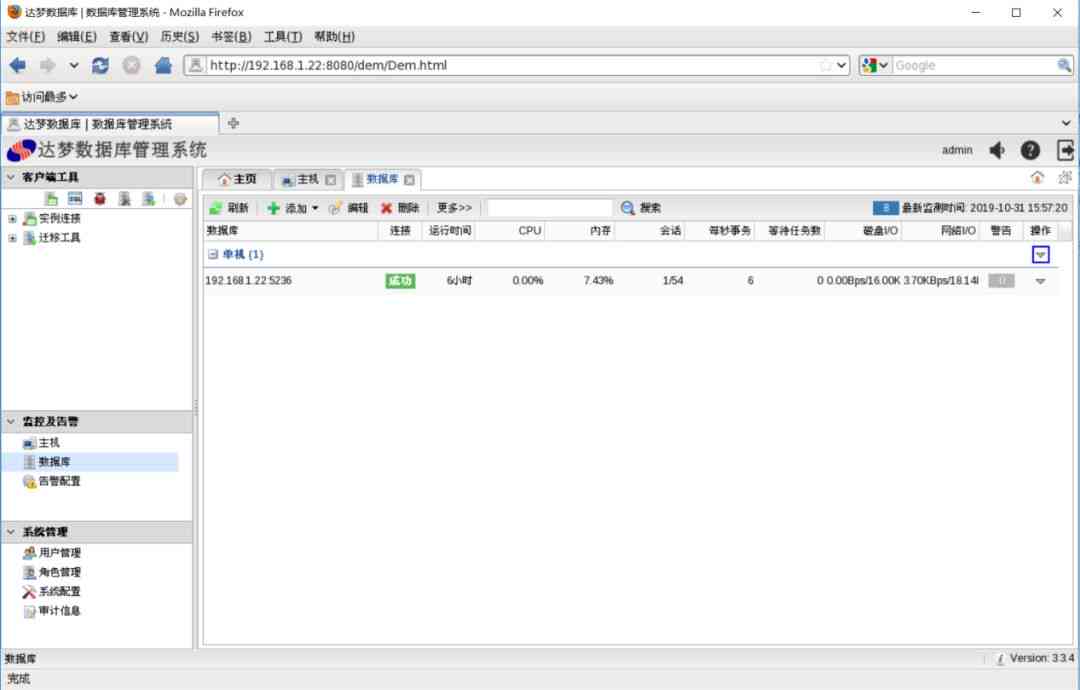The width and height of the screenshot is (1080, 690).
Task: Expand the 实例连接 tree node
Action: coord(12,219)
